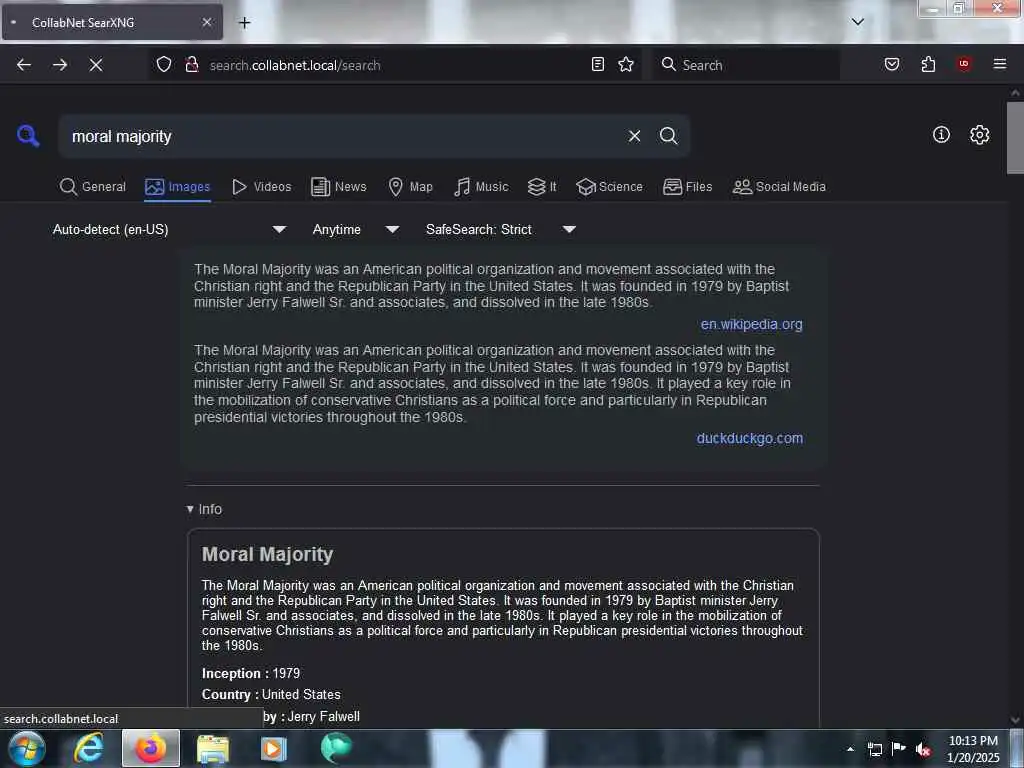The height and width of the screenshot is (768, 1024).
Task: Go forward one page
Action: 60,65
